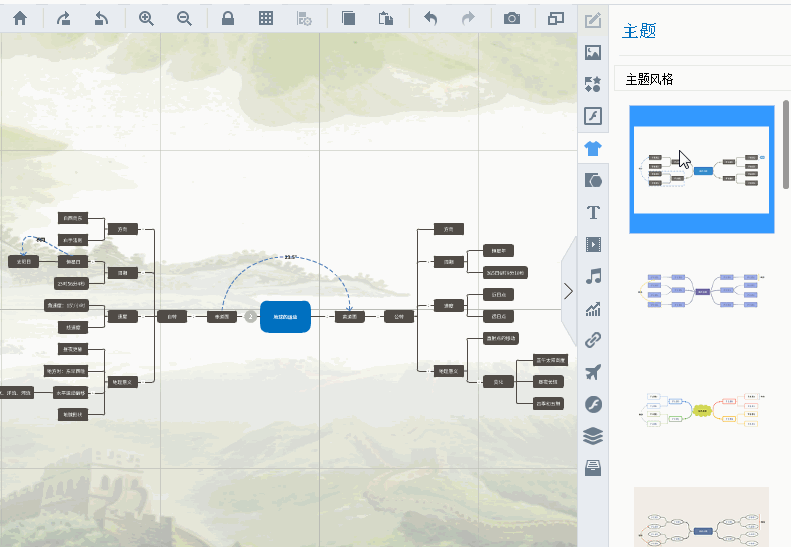Undo the last action
The image size is (791, 547).
(x=430, y=19)
